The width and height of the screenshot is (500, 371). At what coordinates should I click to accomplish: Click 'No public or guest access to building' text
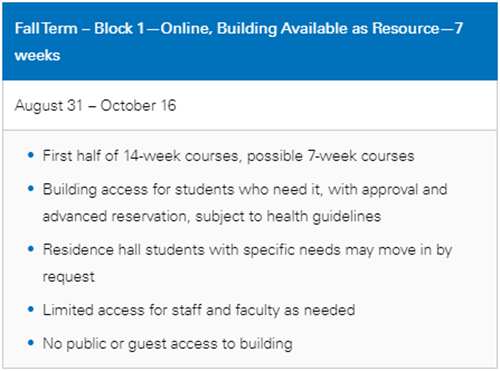coord(168,344)
